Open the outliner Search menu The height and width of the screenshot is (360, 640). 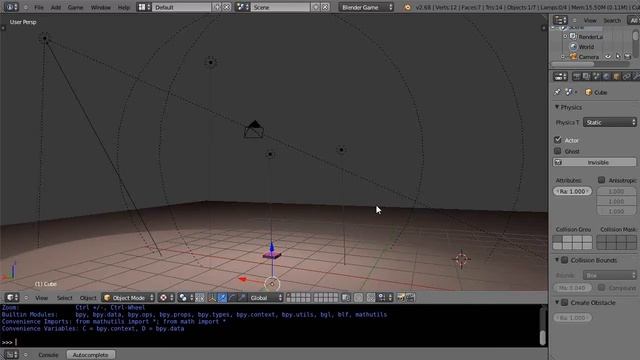612,20
